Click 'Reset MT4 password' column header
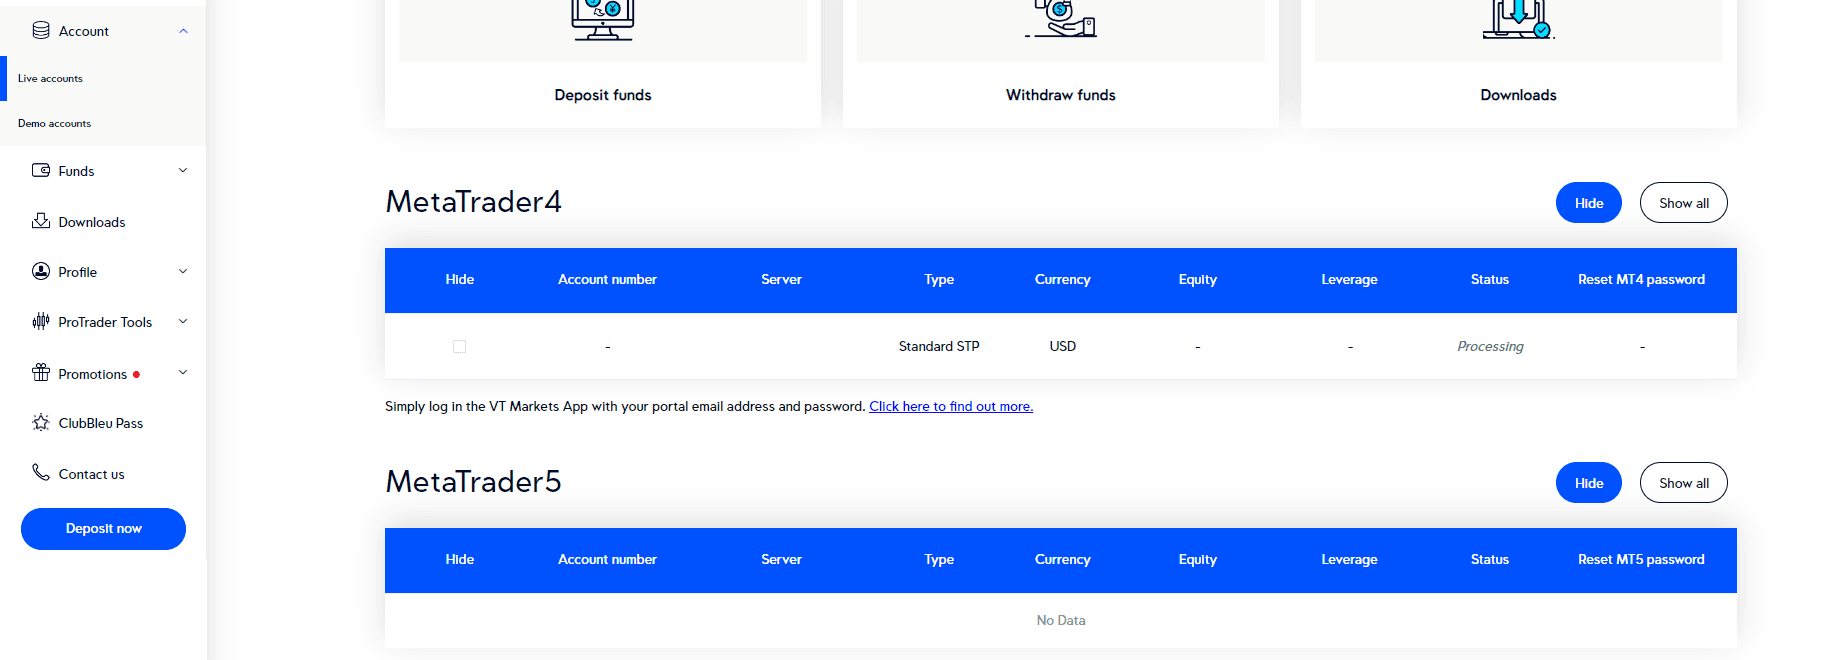This screenshot has height=660, width=1826. click(1641, 279)
